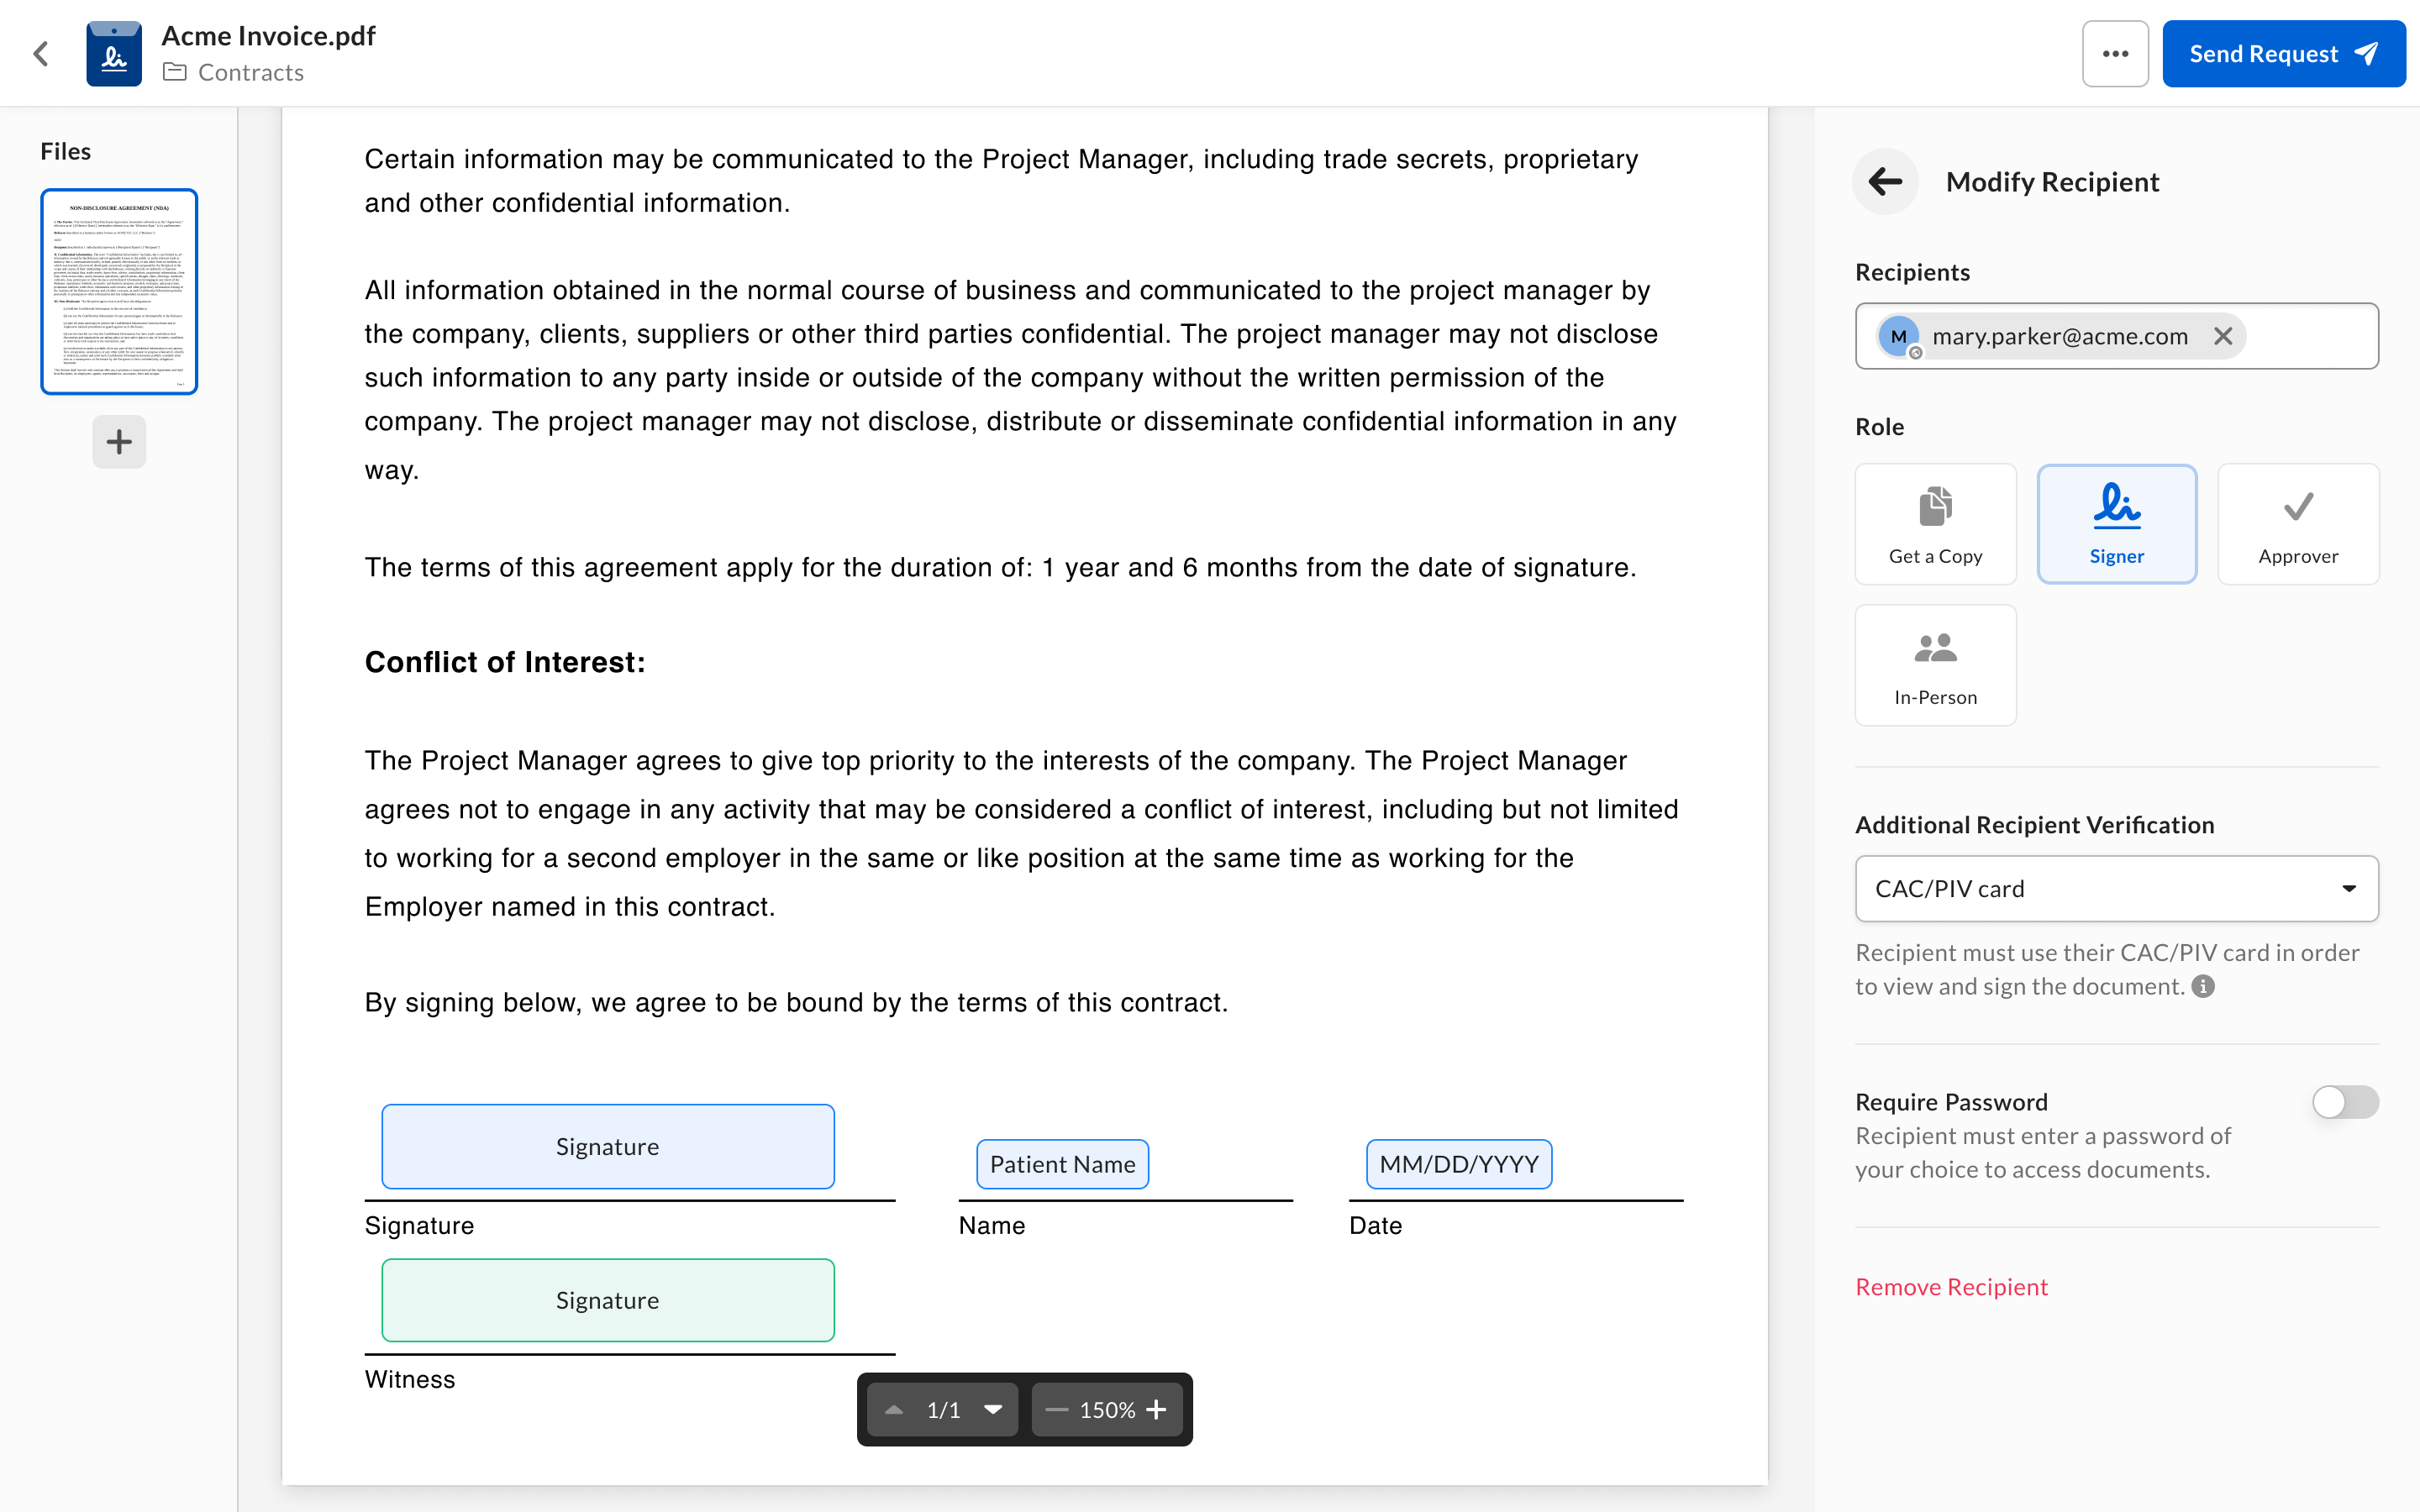Zoom out with the minus icon
This screenshot has width=2420, height=1512.
[x=1056, y=1409]
